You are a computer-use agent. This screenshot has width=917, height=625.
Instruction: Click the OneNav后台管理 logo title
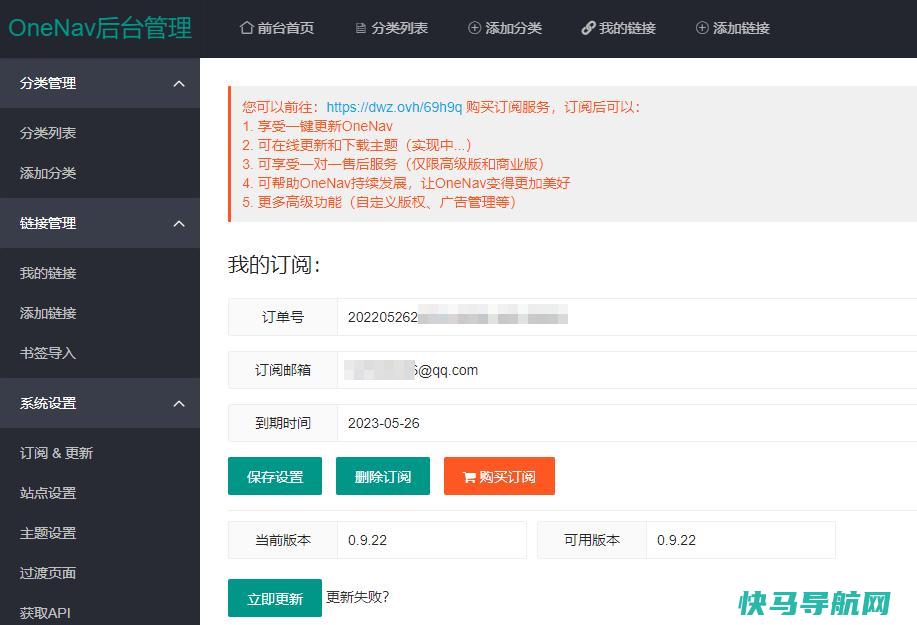tap(100, 28)
